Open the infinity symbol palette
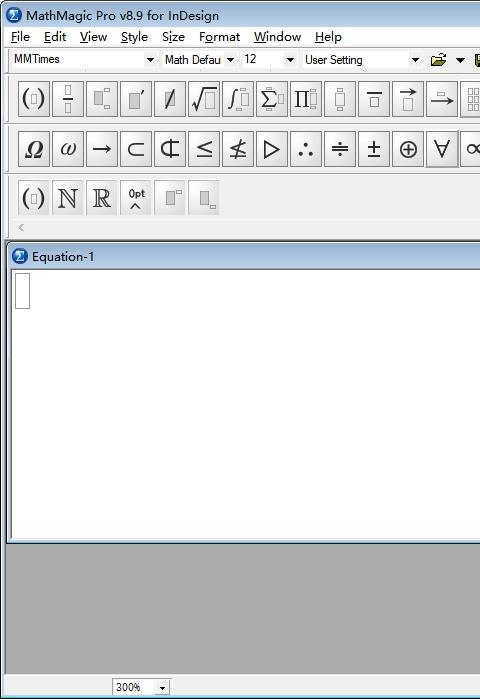Screen dimensions: 480x699 [x=471, y=149]
